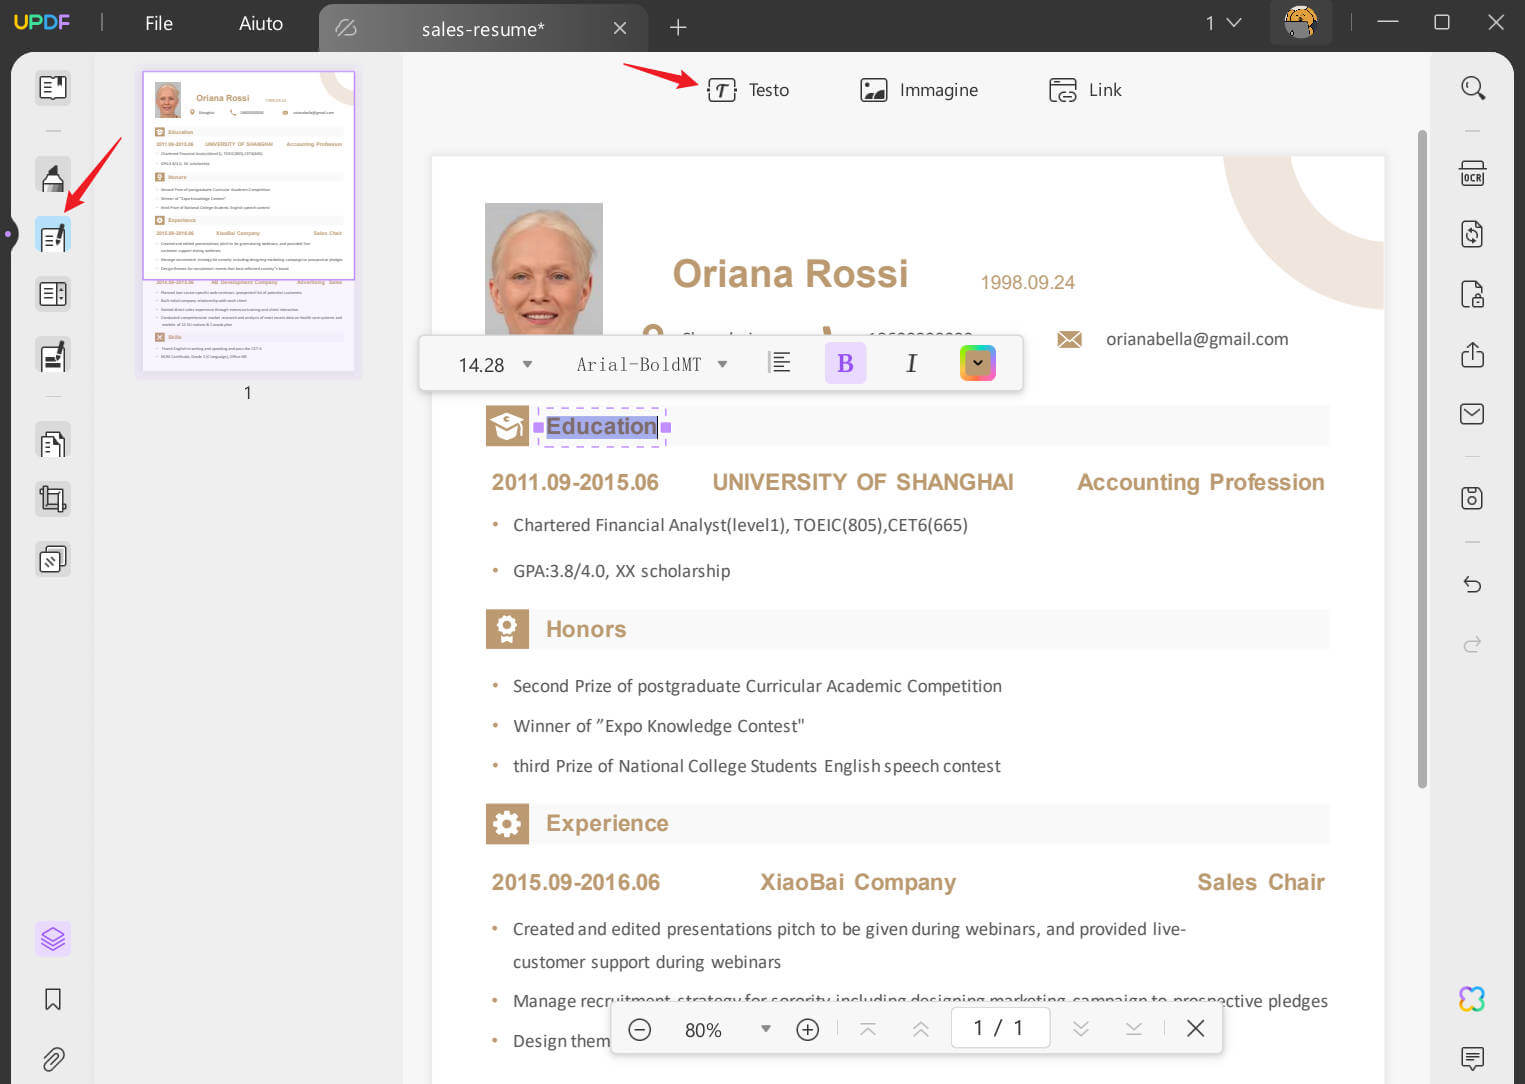Open the File menu
1525x1084 pixels.
pyautogui.click(x=159, y=23)
